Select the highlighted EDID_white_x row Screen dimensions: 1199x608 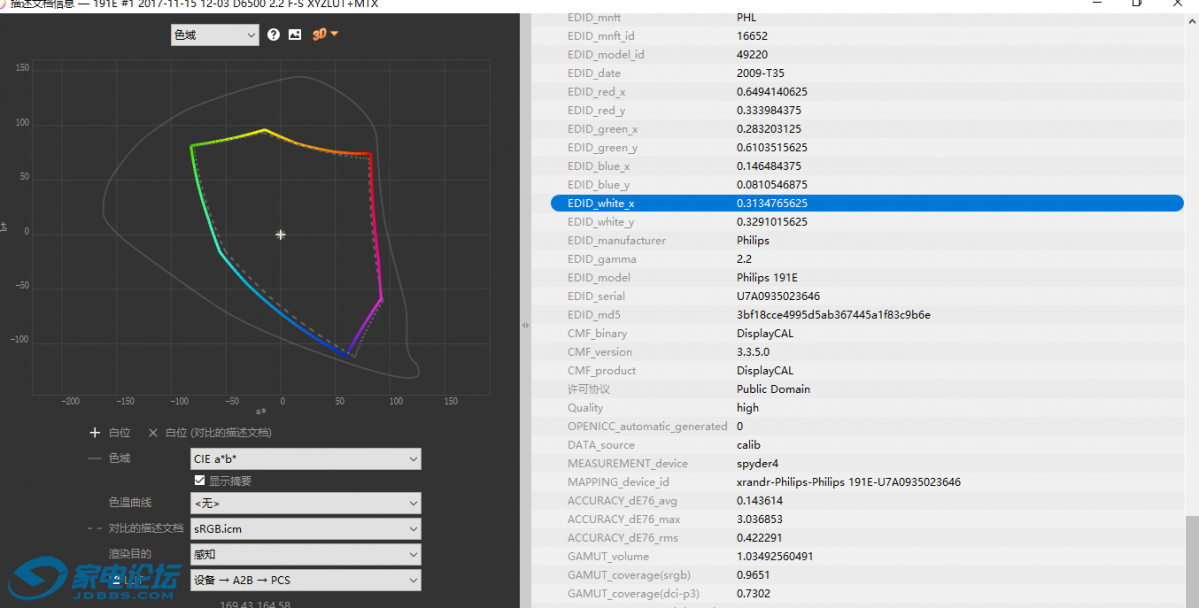point(866,203)
